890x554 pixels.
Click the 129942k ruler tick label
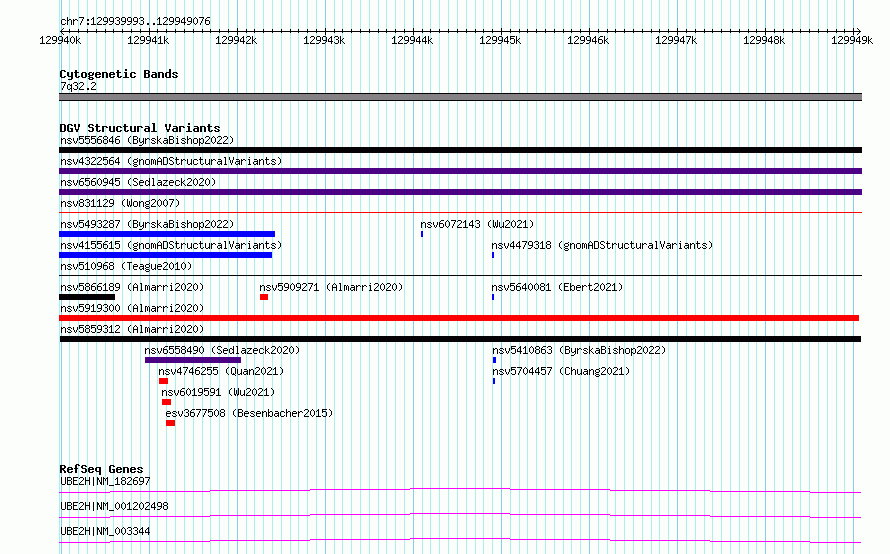pos(236,40)
